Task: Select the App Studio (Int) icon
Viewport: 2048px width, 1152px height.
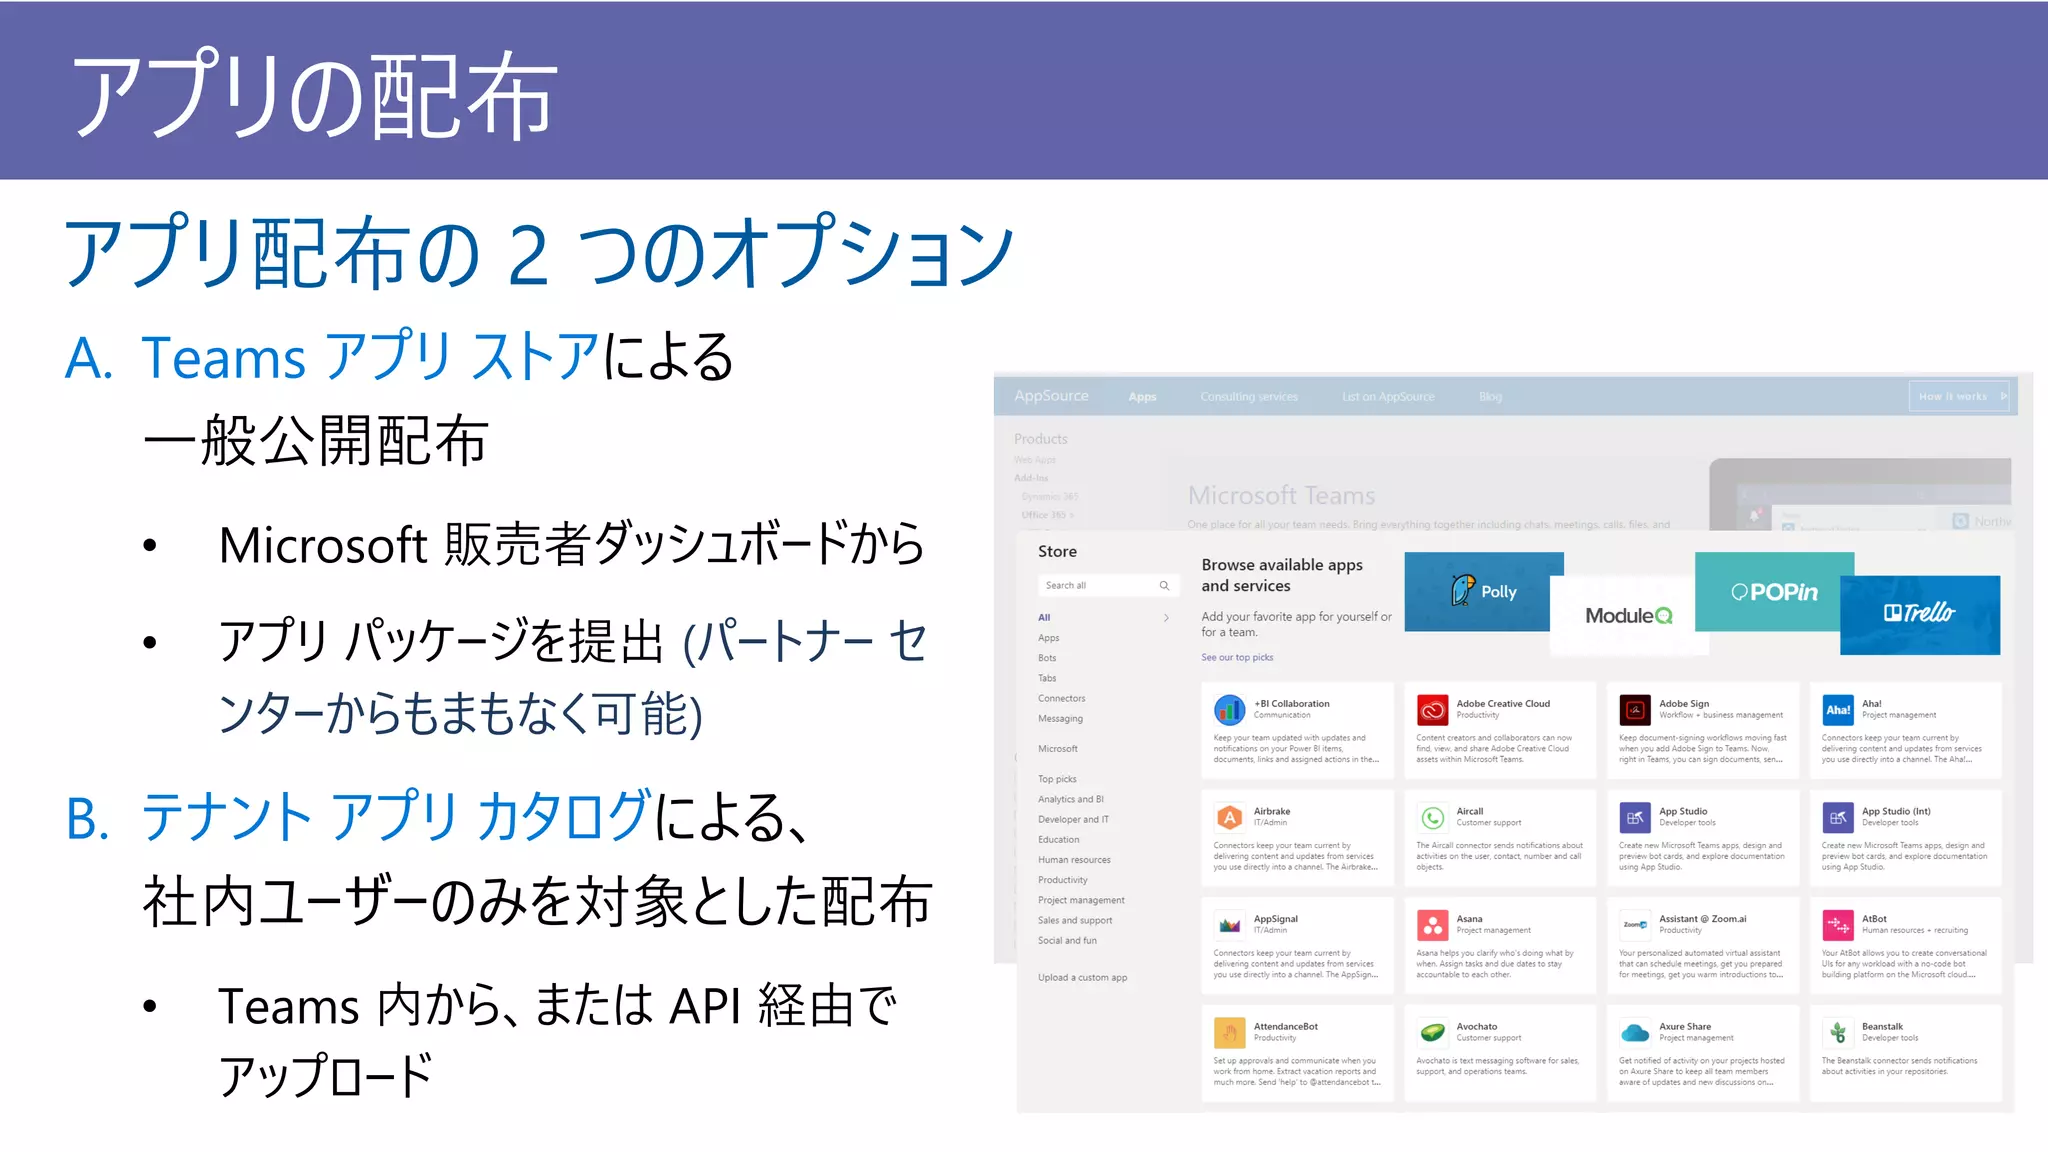Action: coord(1838,818)
